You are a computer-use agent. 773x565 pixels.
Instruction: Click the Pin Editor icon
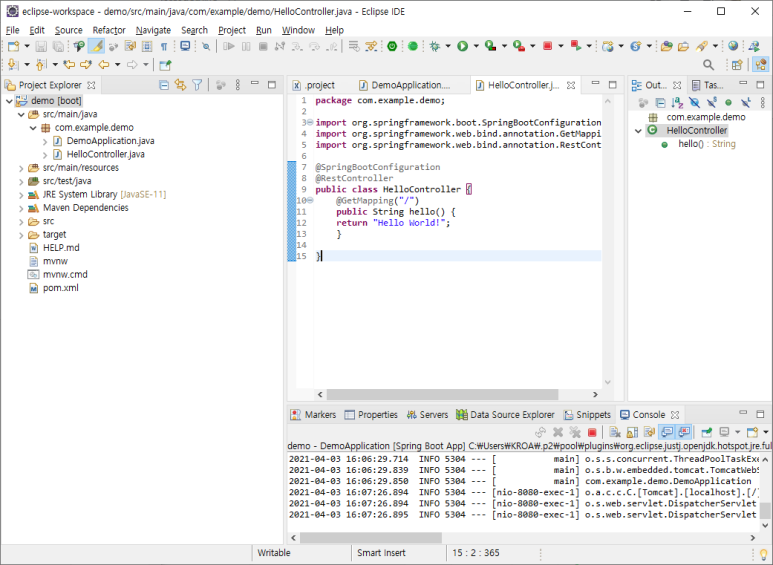point(165,65)
